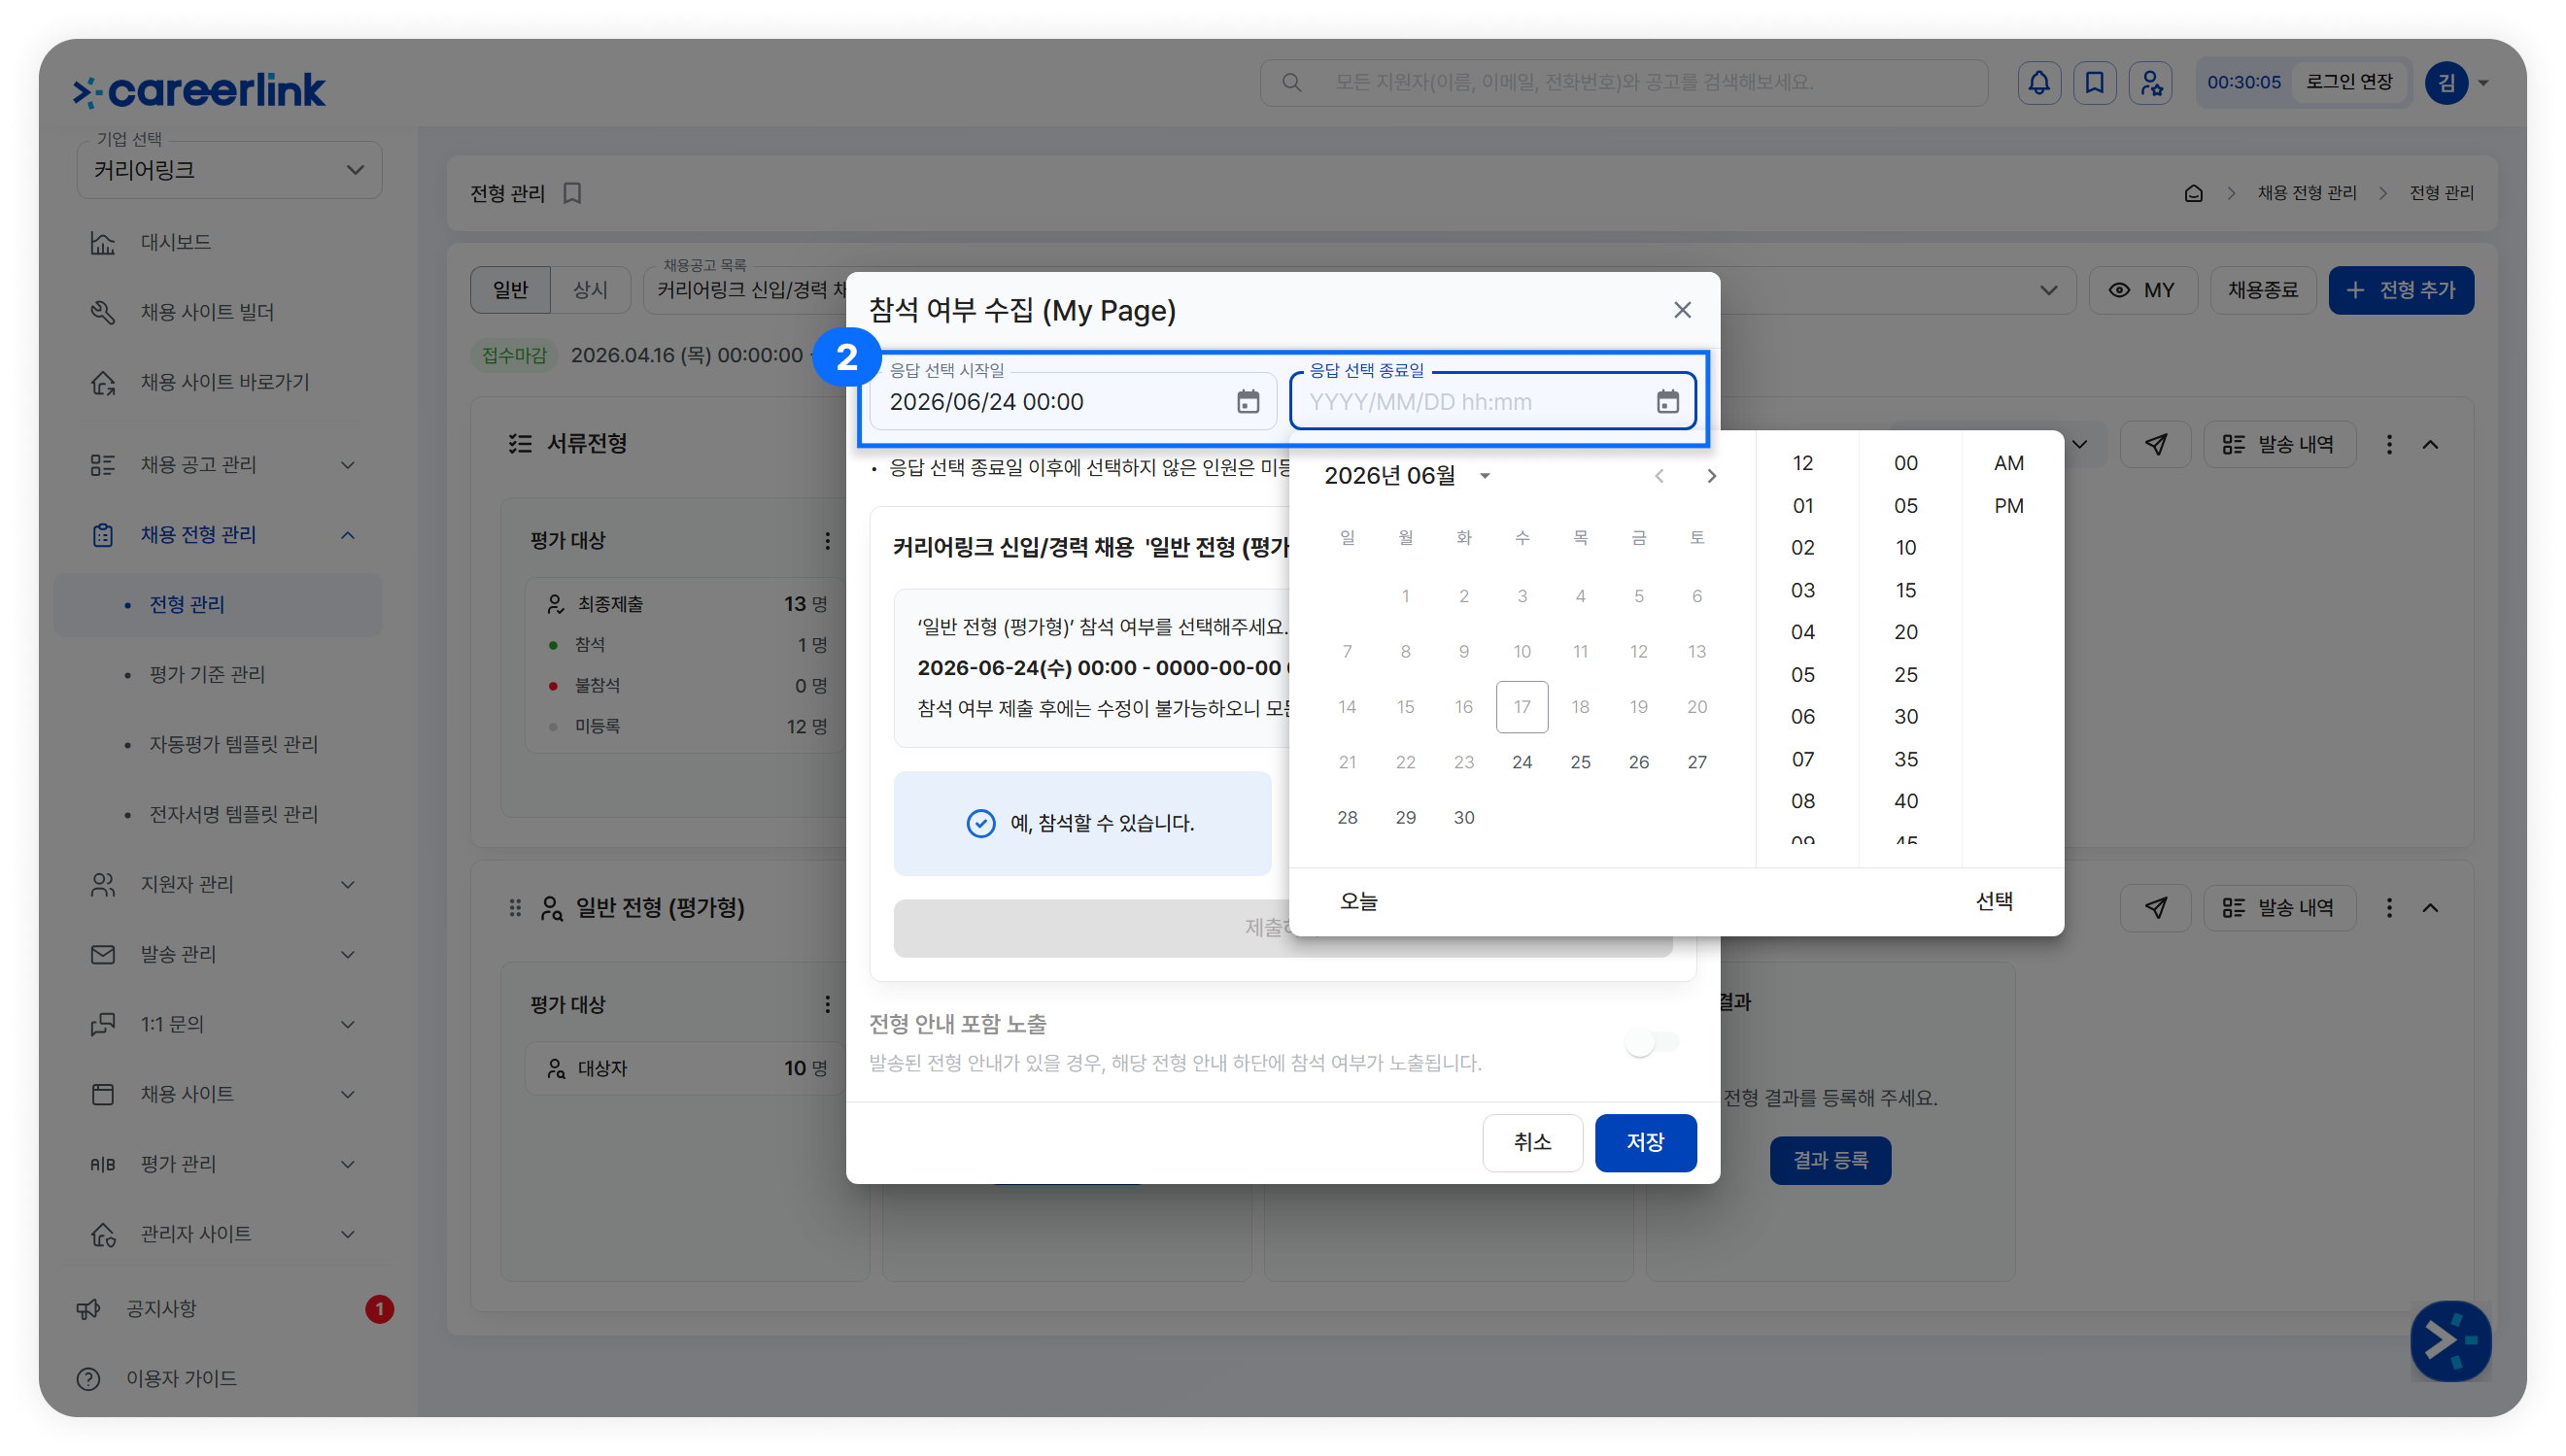Click 오늘 in date picker
The height and width of the screenshot is (1456, 2566).
pos(1358,901)
